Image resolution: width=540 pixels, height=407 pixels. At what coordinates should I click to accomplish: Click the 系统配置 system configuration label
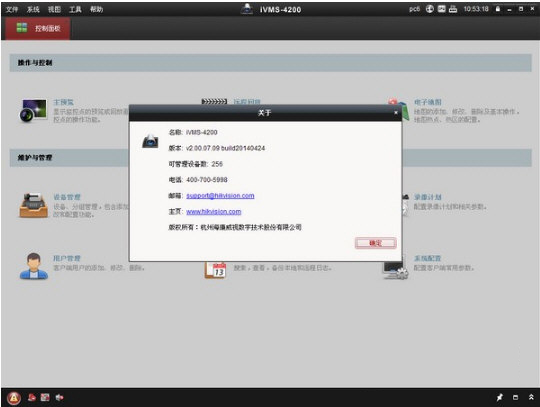[427, 258]
